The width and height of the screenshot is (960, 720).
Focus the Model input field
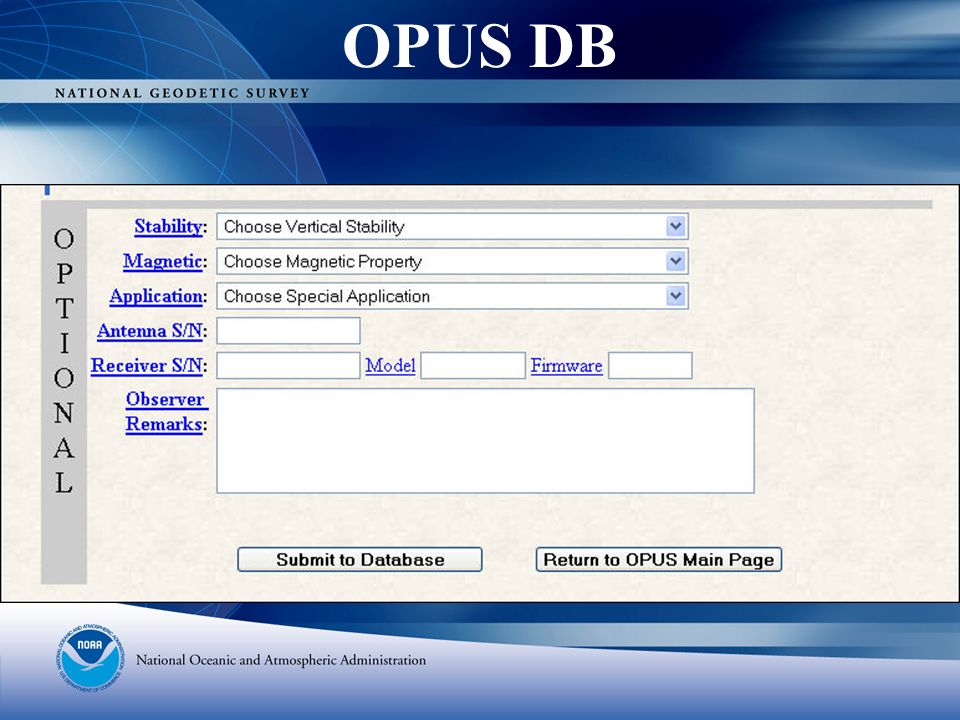473,366
